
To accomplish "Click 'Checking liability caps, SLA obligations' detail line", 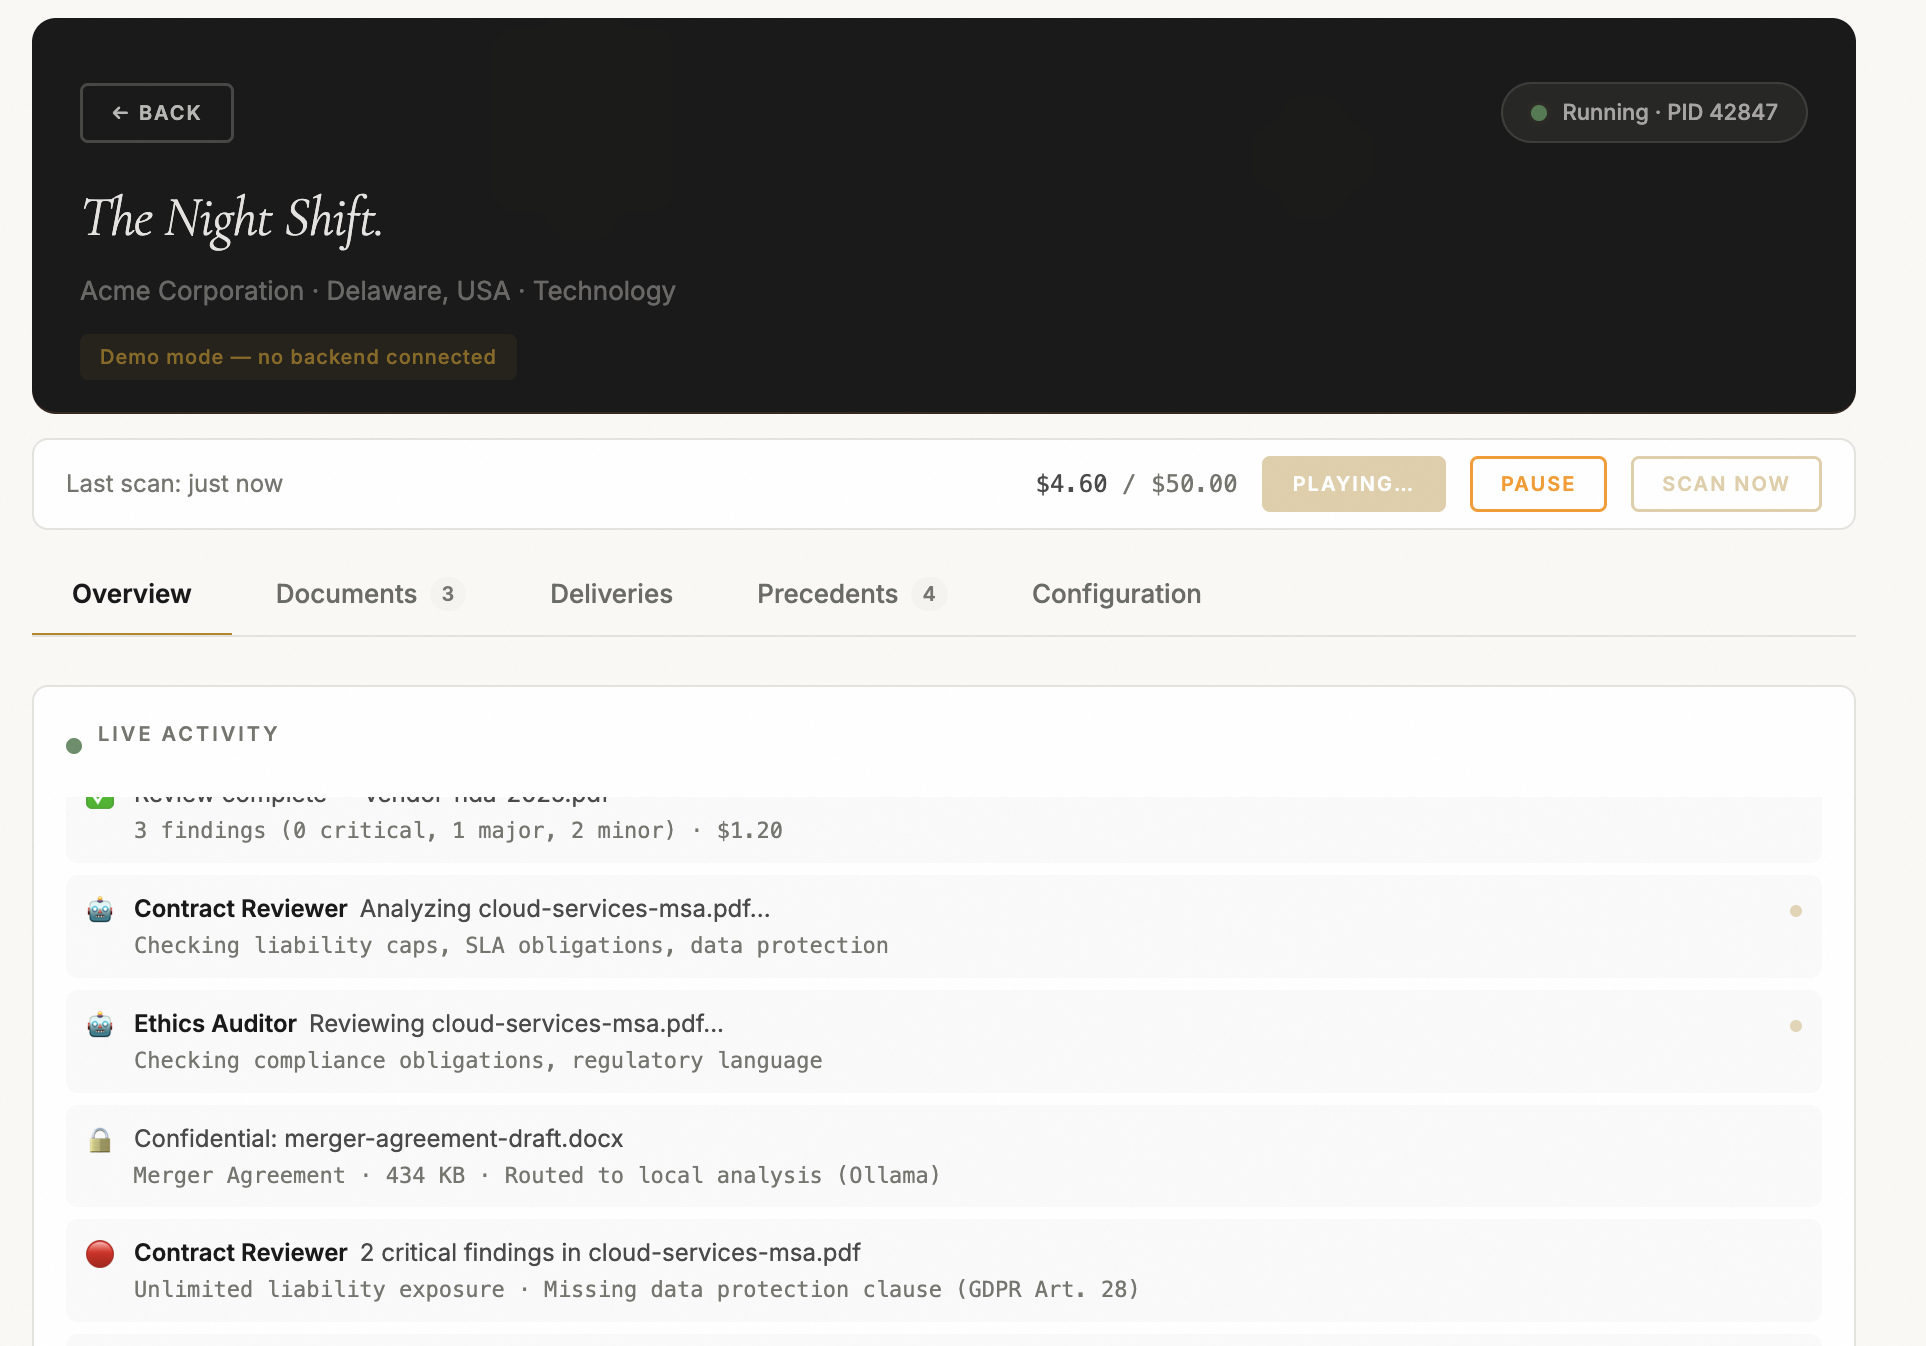I will coord(511,946).
